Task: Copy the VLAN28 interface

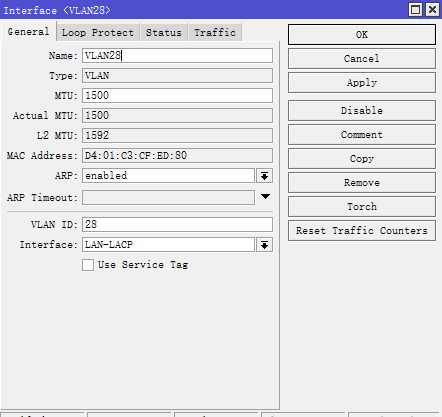Action: click(x=362, y=159)
